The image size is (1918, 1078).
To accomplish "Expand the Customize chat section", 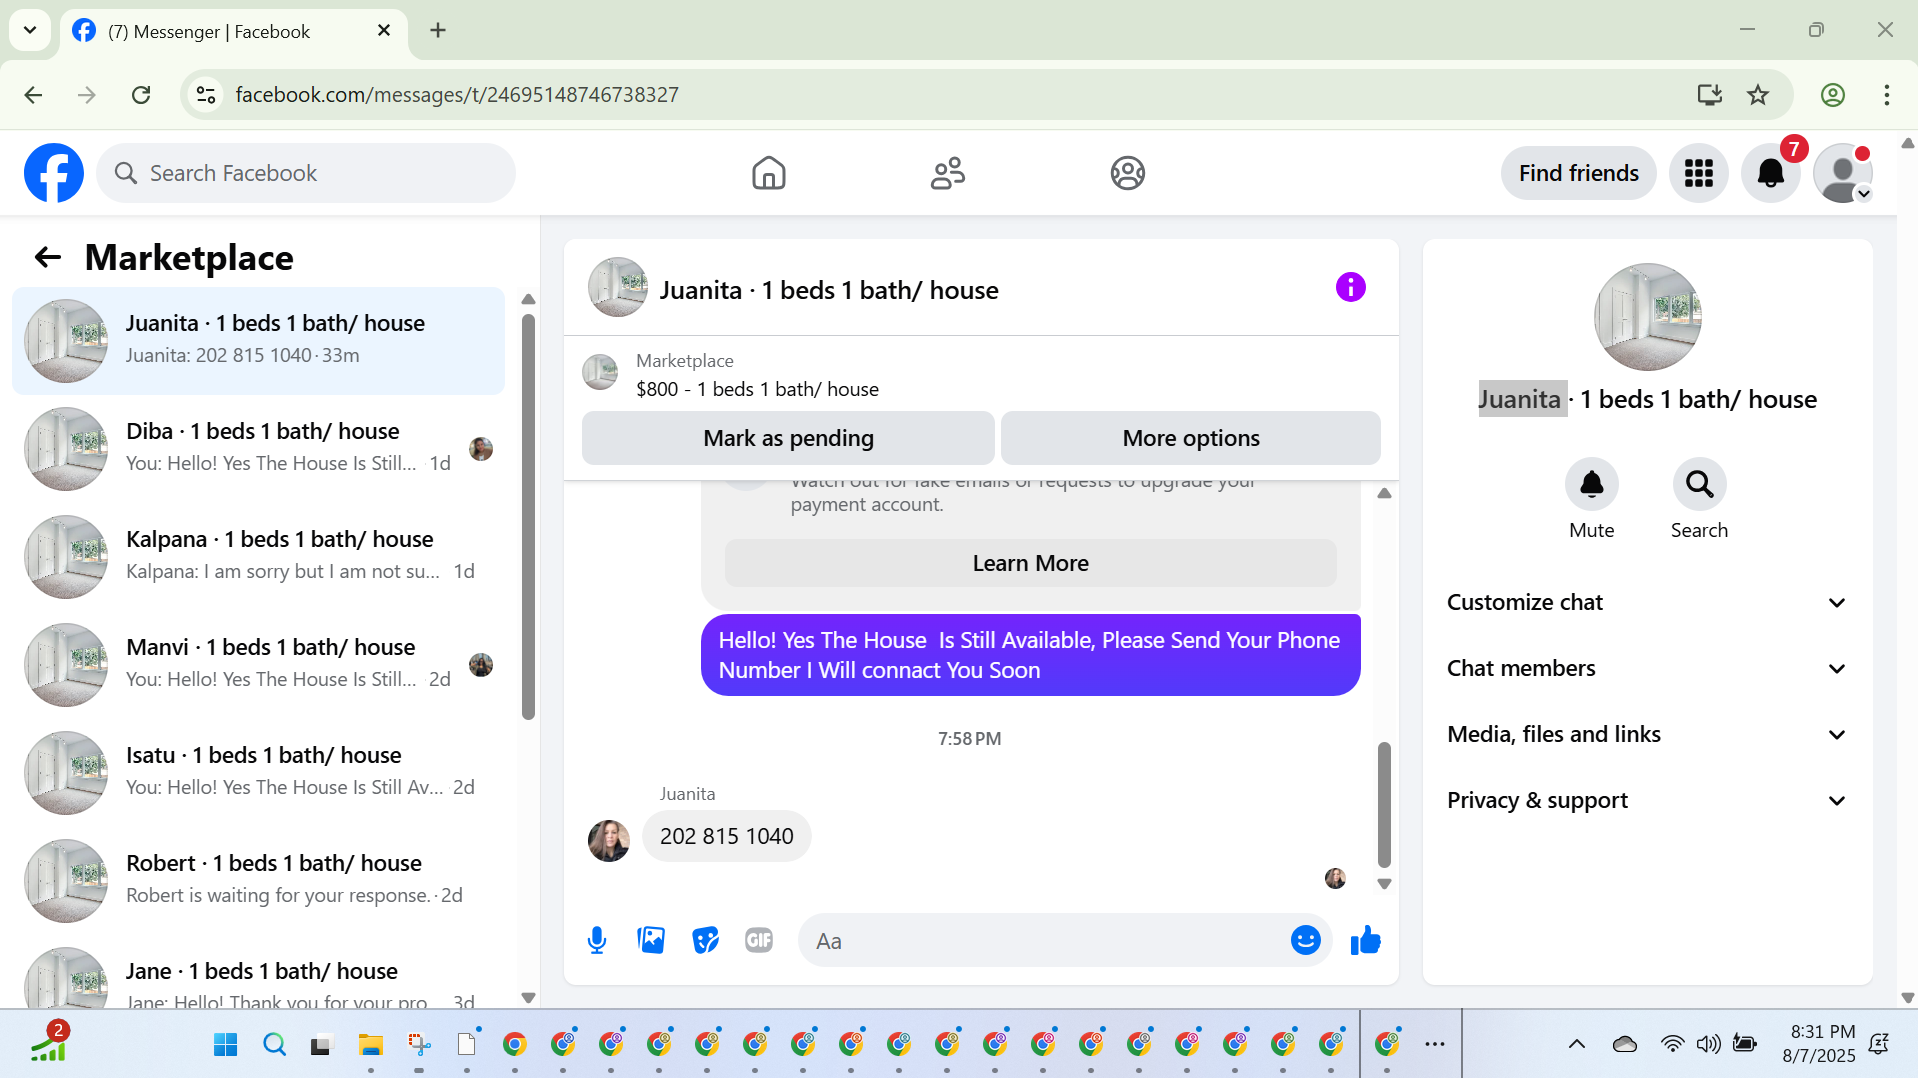I will [x=1647, y=603].
